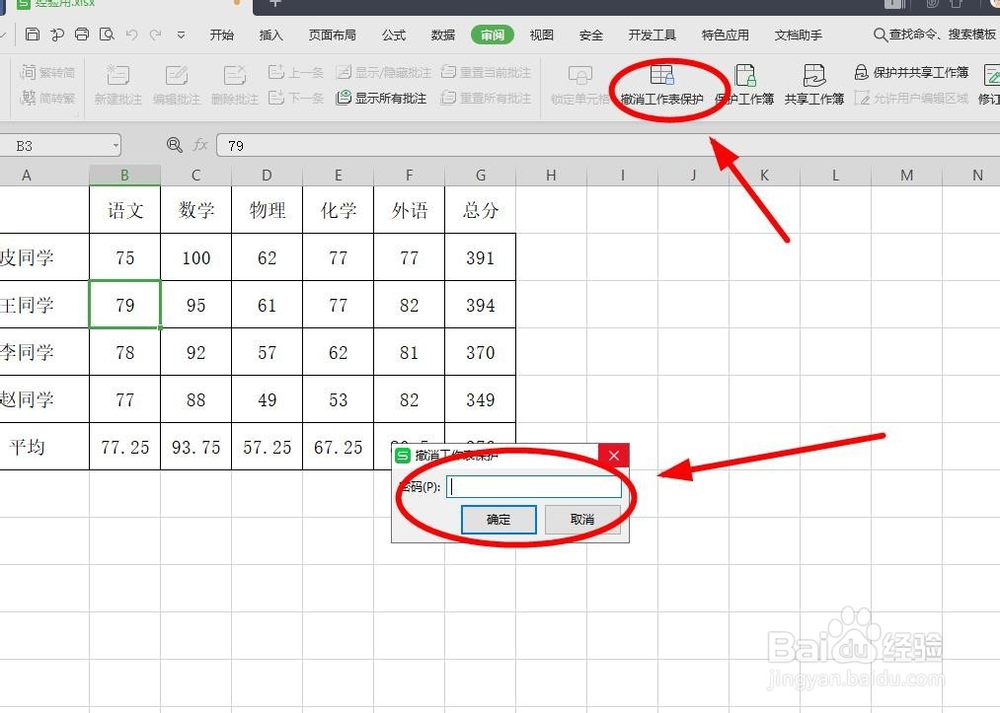Click the fx insert function icon
Viewport: 1000px width, 713px height.
tap(200, 145)
